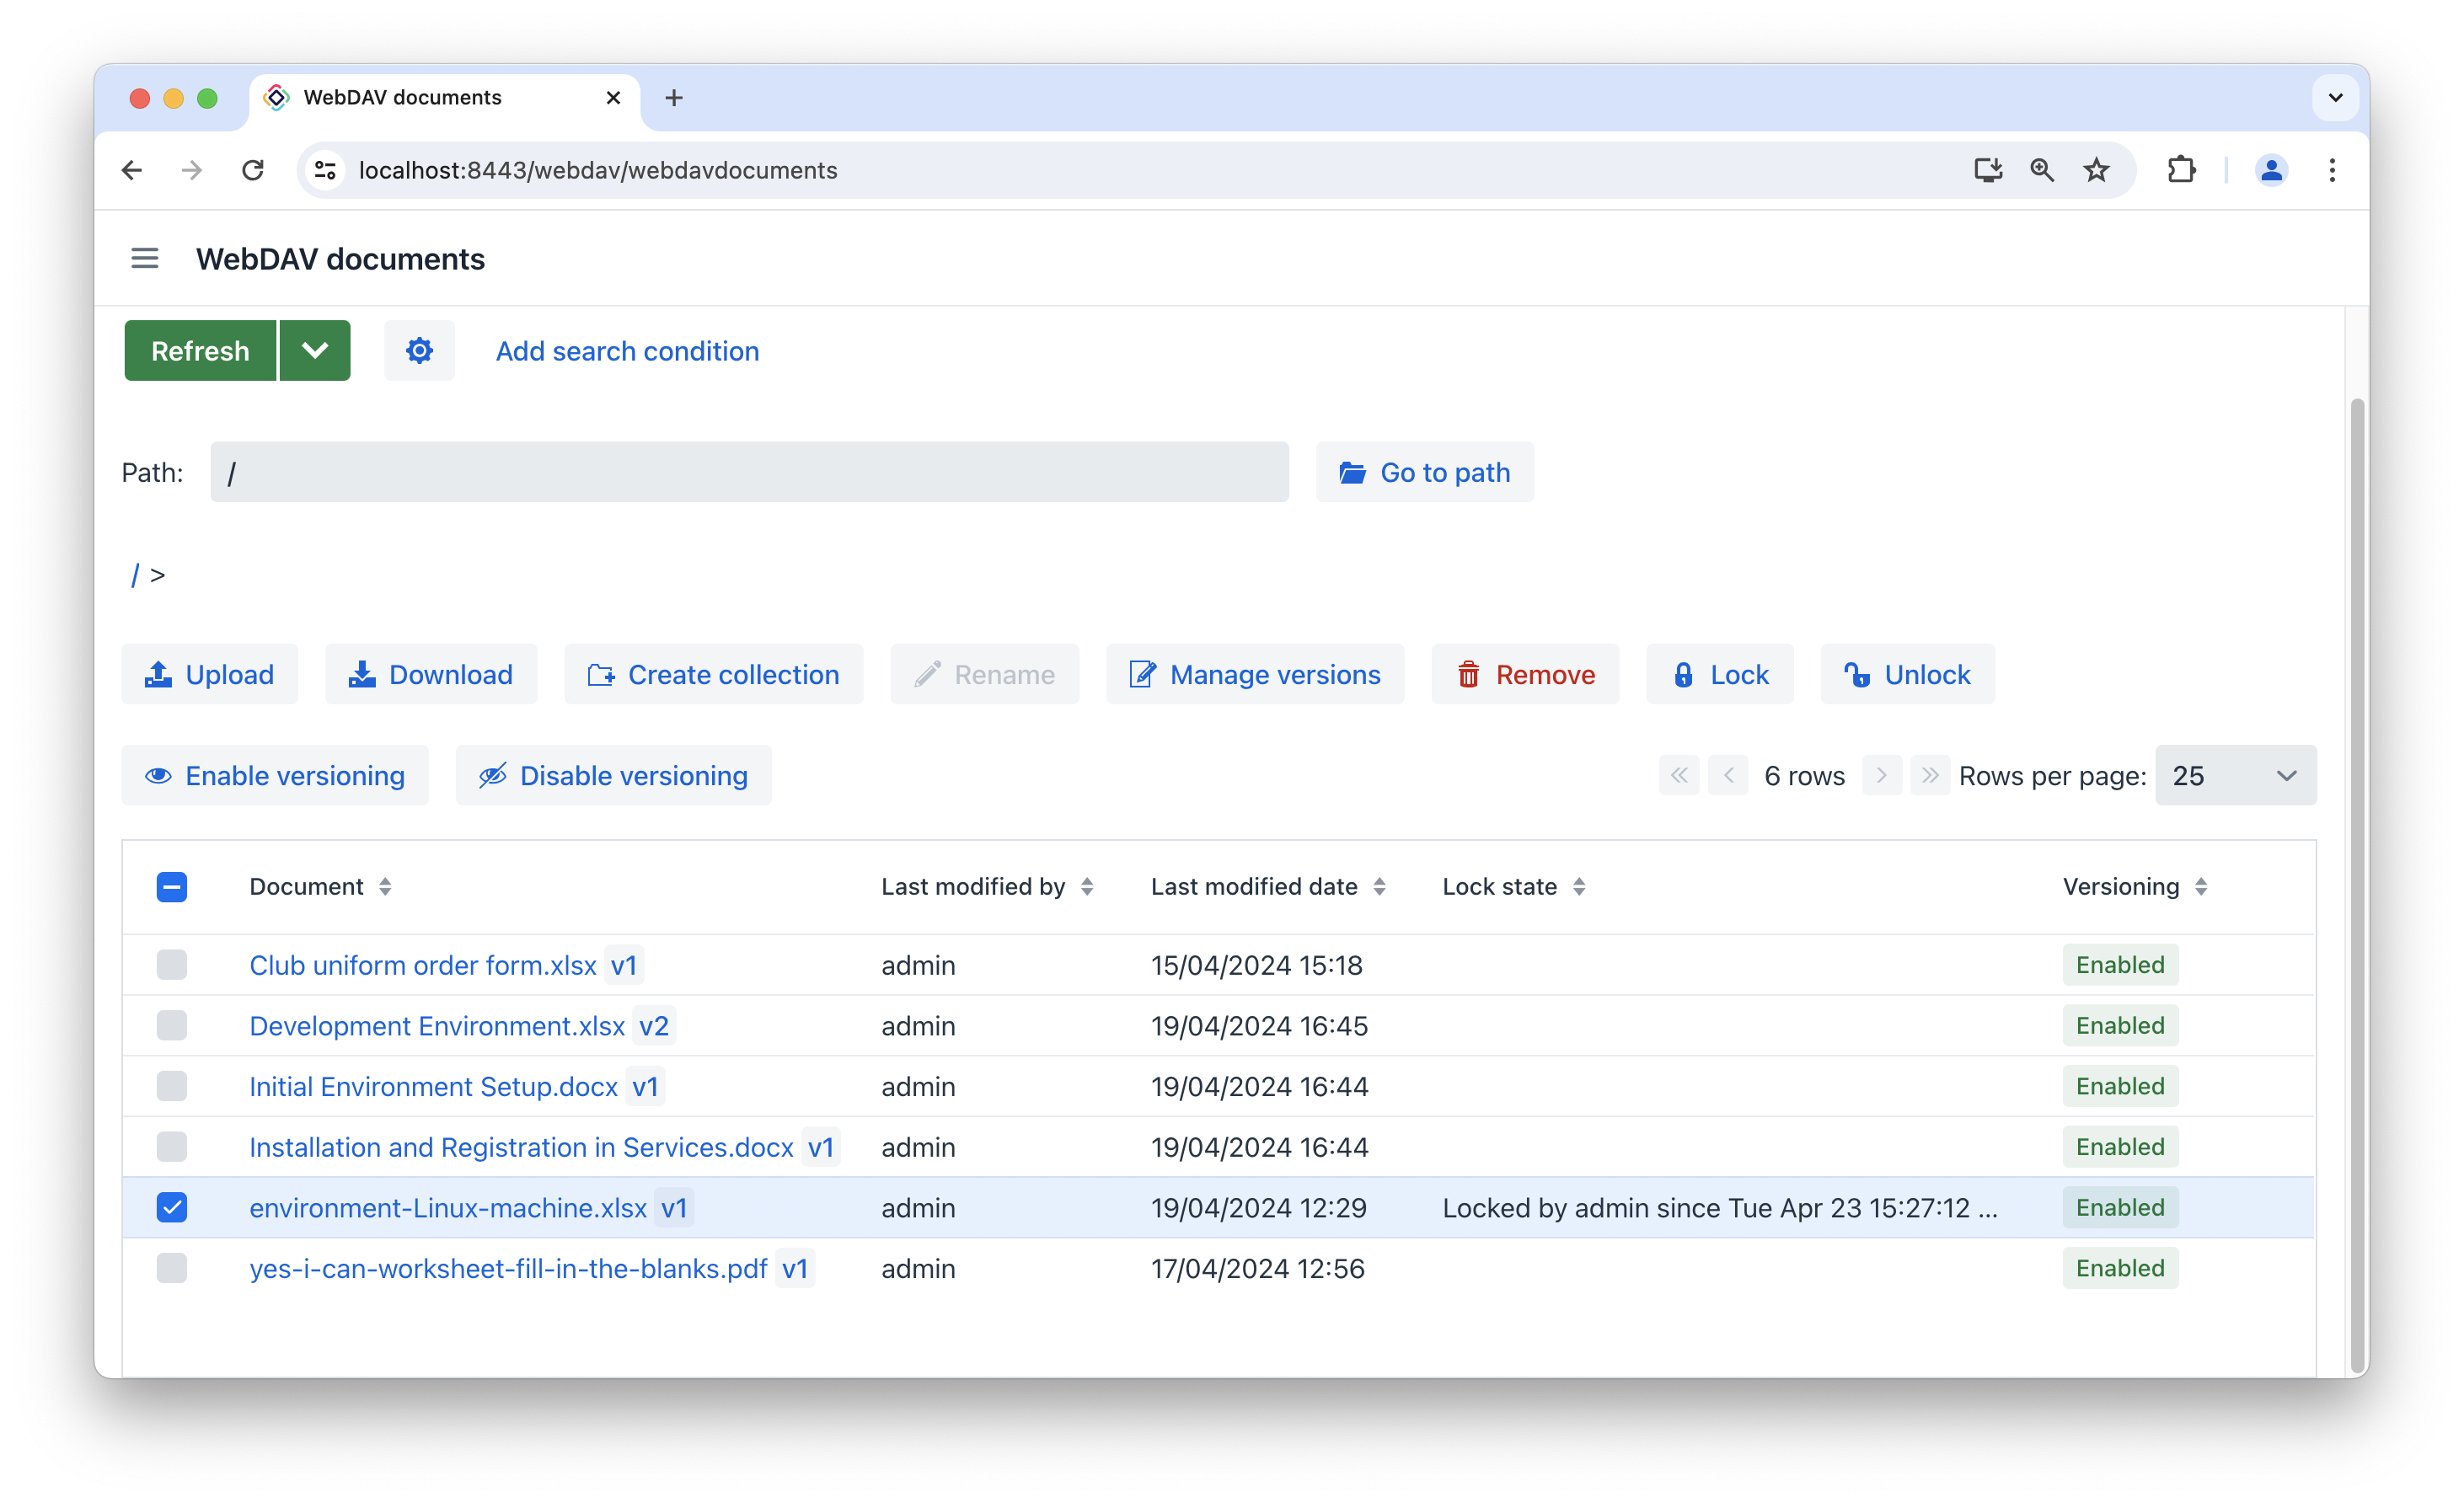Screen dimensions: 2464x1503
Task: Click the Upload icon
Action: pyautogui.click(x=157, y=674)
